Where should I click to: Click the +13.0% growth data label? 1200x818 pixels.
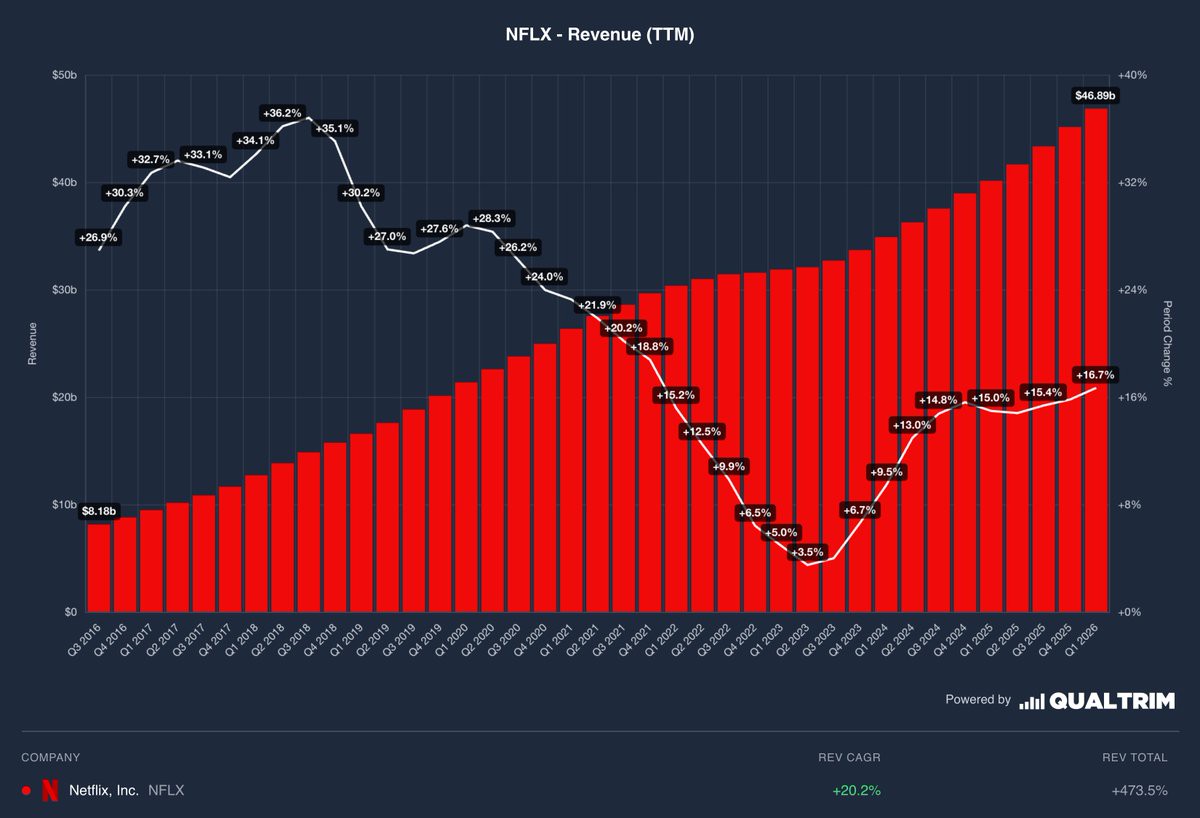911,425
